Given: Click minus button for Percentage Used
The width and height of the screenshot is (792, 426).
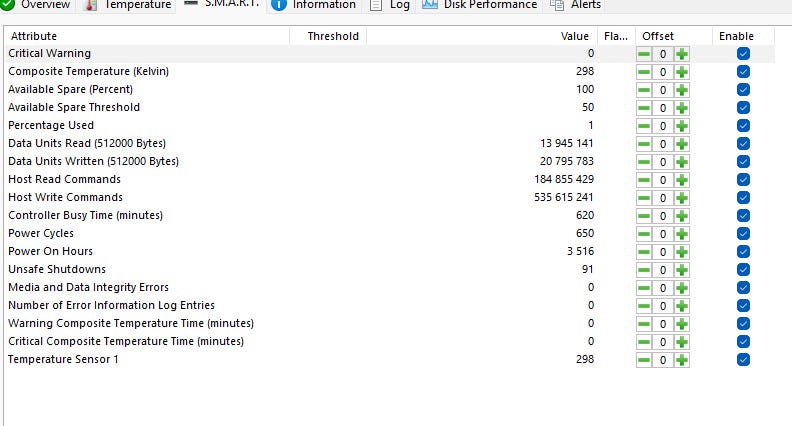Looking at the screenshot, I should click(644, 126).
